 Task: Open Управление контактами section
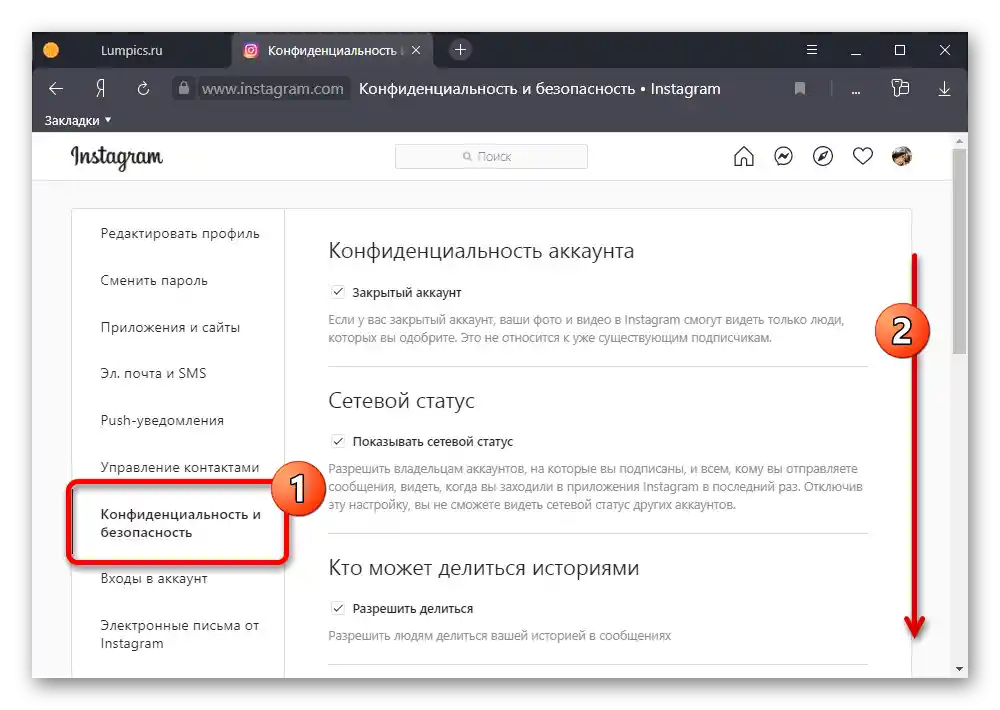(180, 468)
